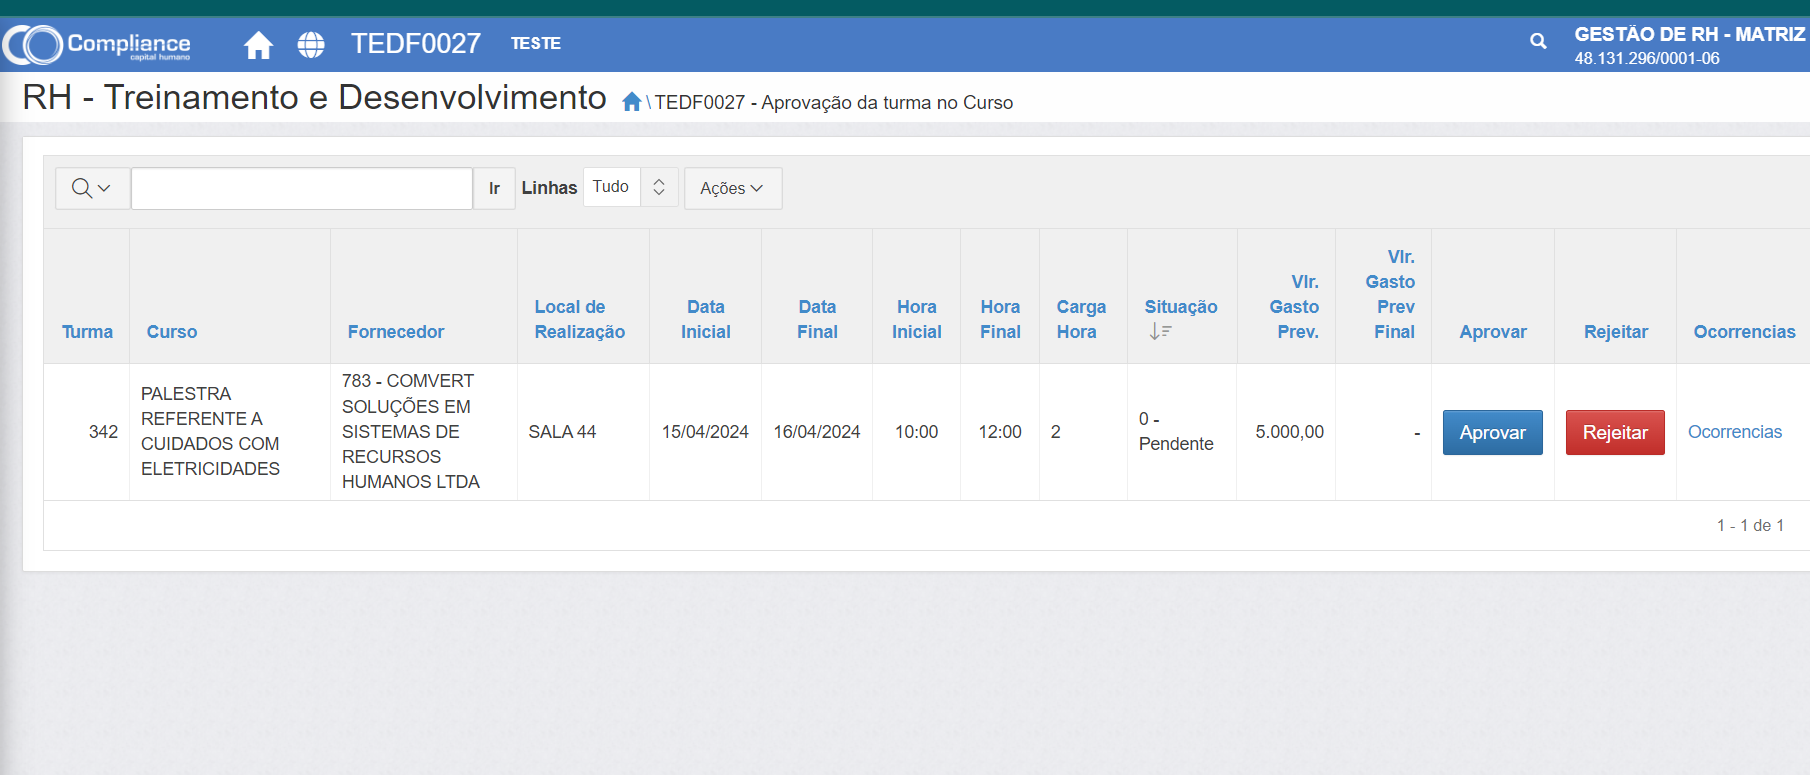
Task: Click the Ocorrencias column header
Action: (1744, 332)
